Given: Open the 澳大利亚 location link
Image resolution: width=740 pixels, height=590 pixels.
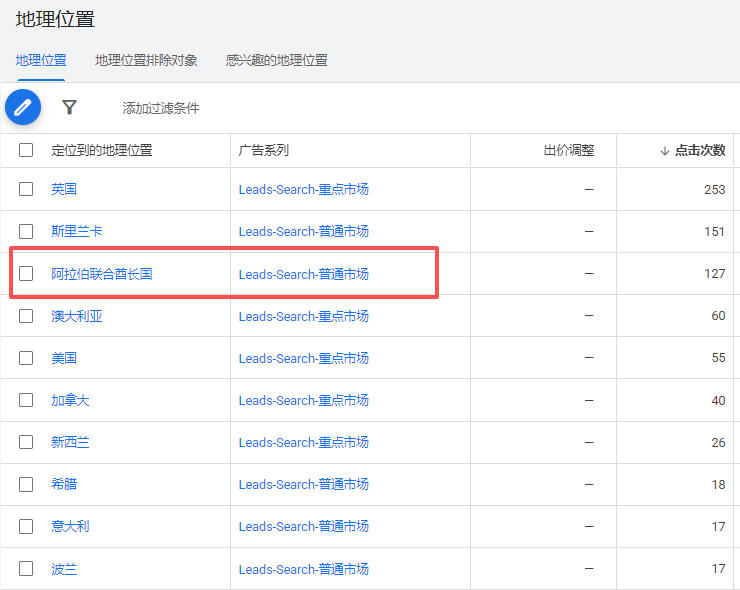Looking at the screenshot, I should click(76, 316).
